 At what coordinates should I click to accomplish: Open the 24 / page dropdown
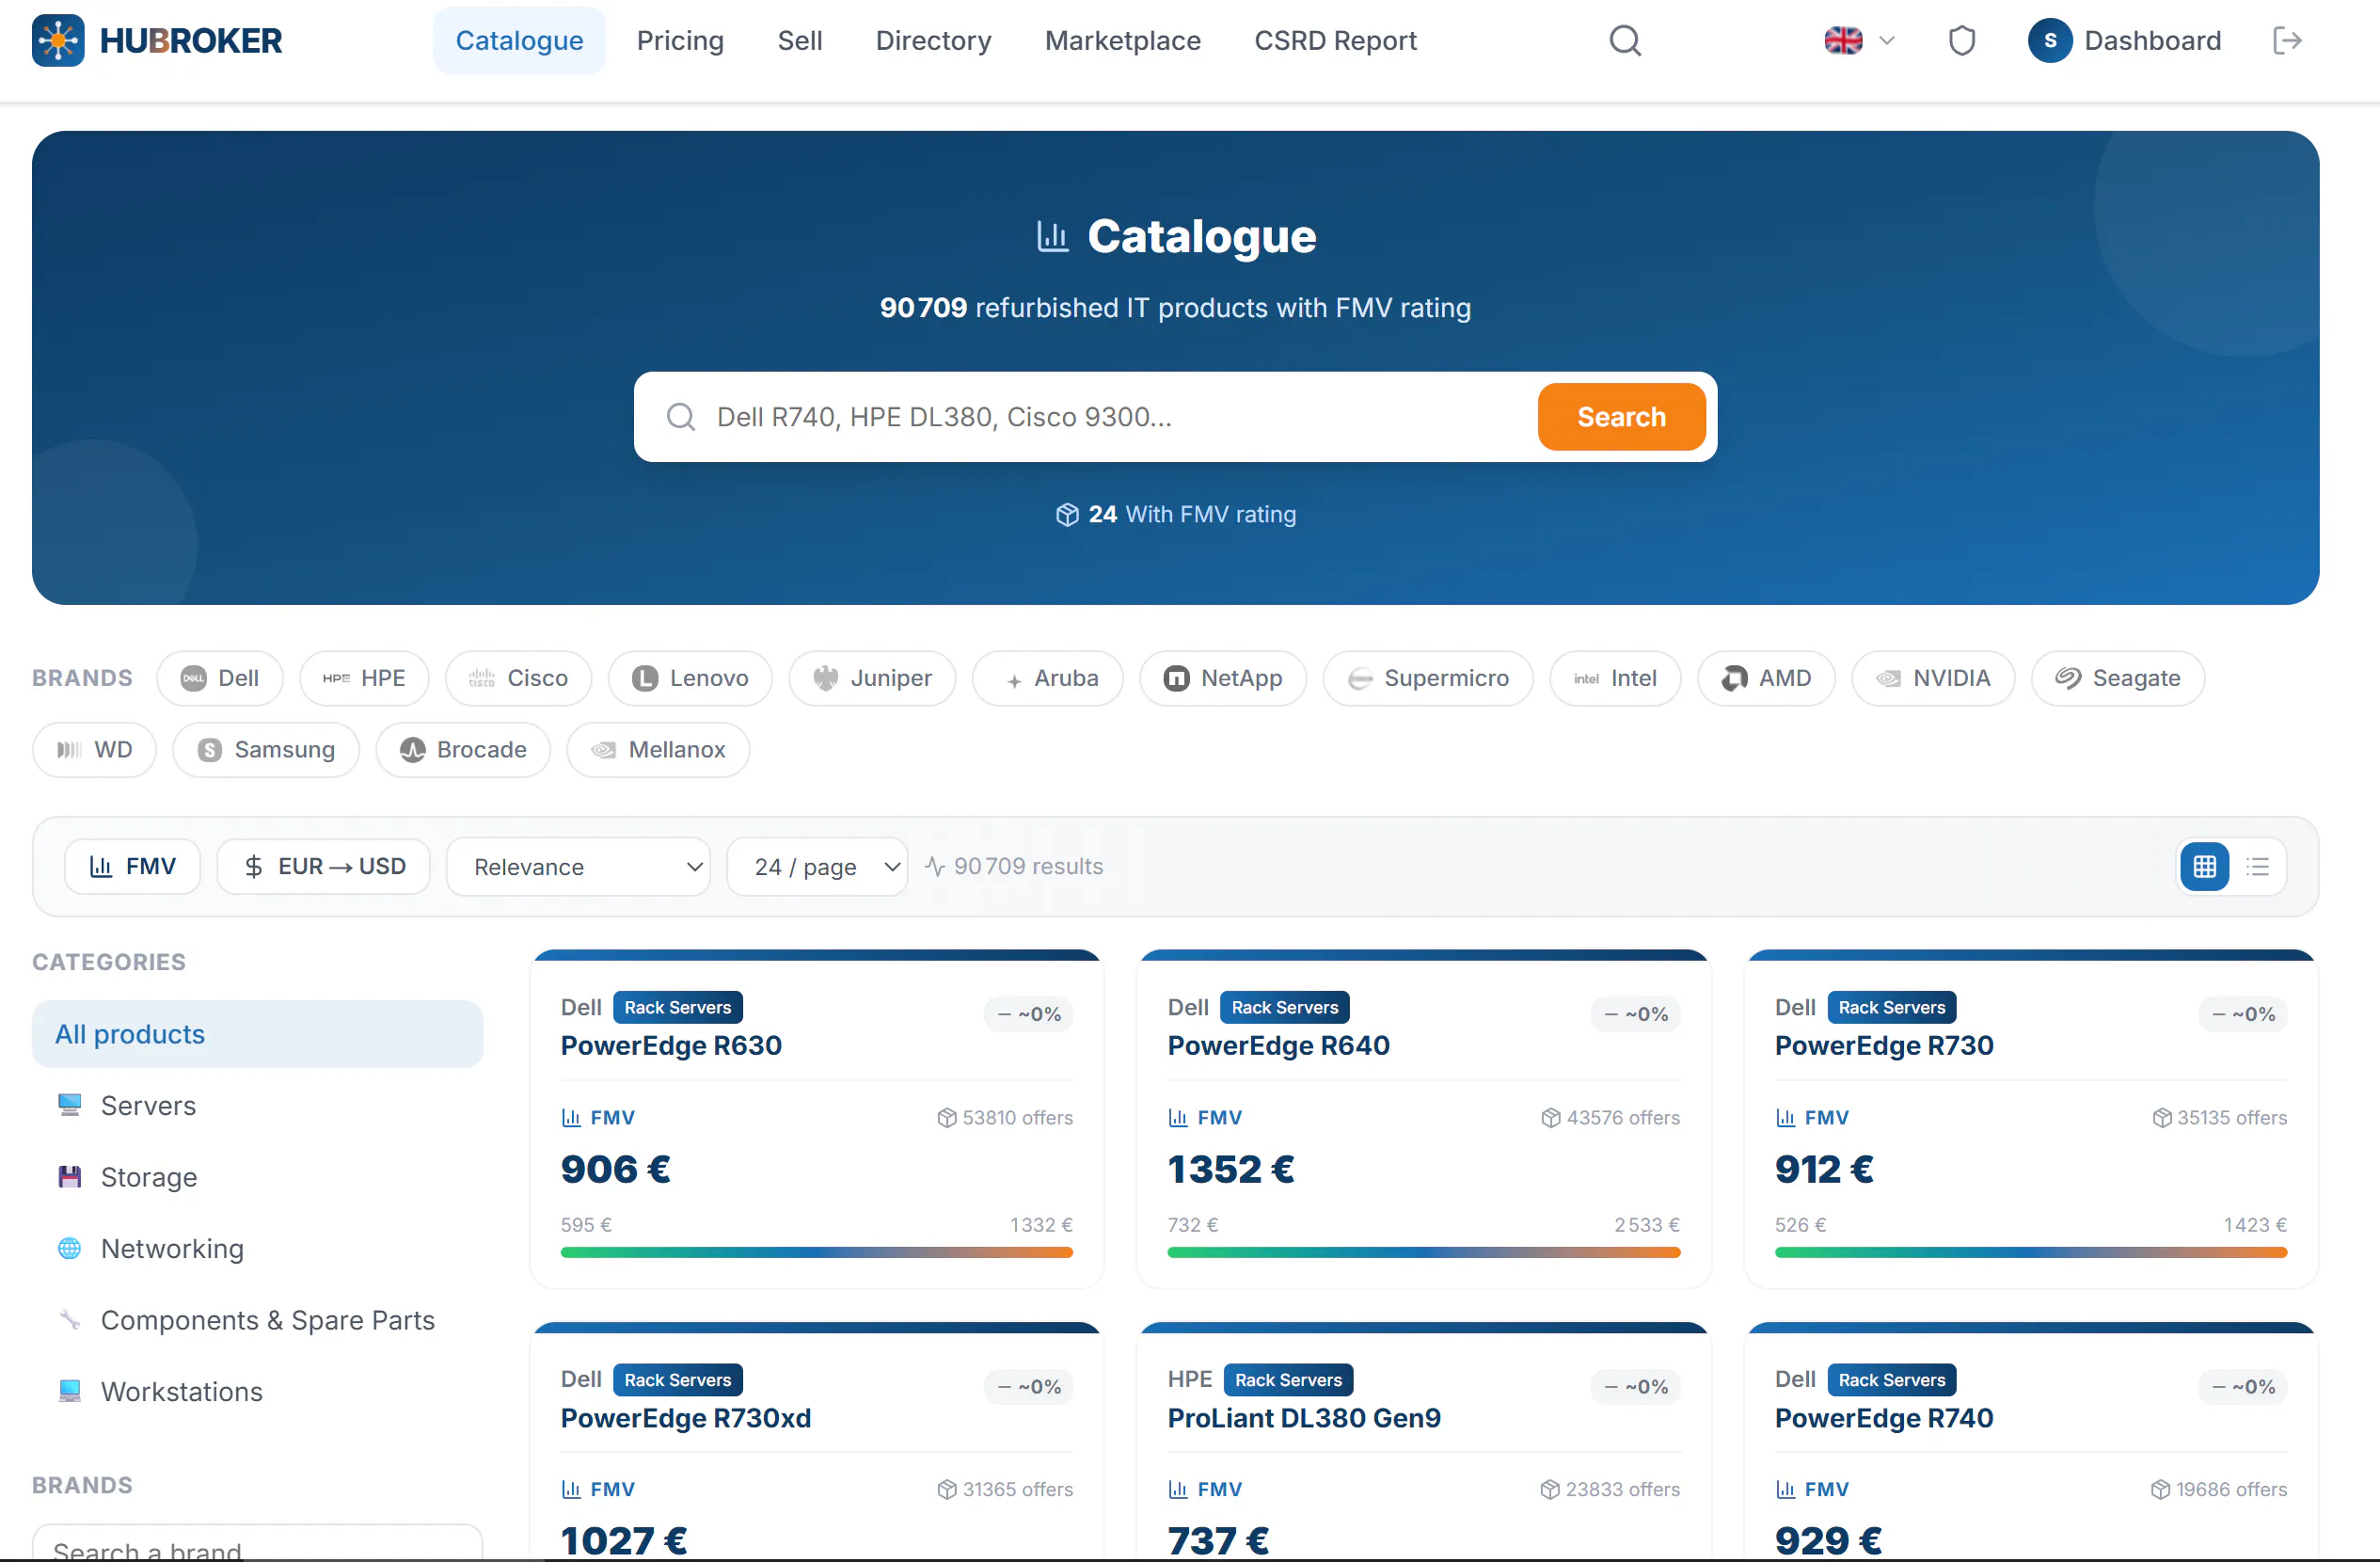[817, 867]
